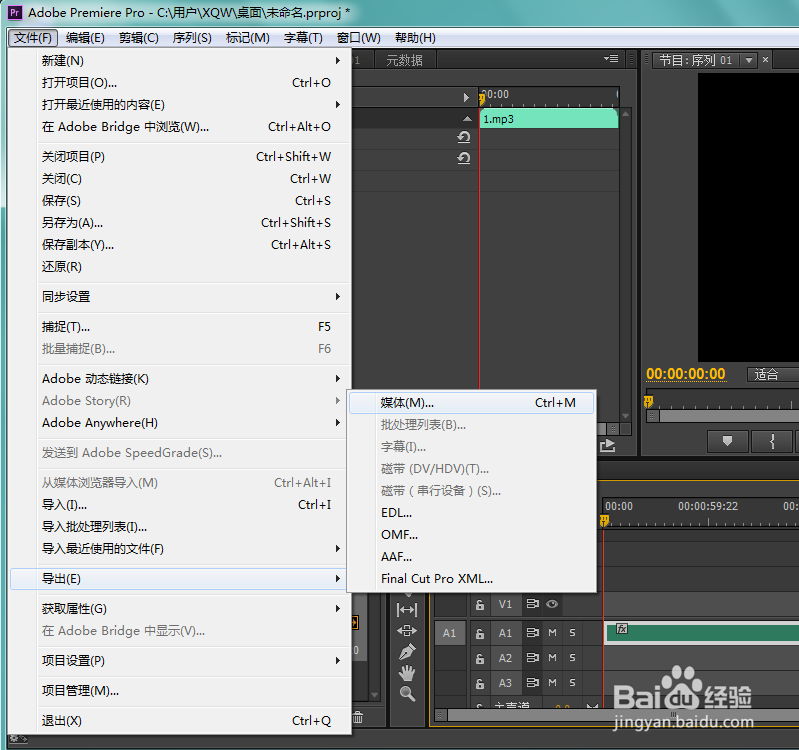Choose AAF... export option
Viewport: 799px width, 750px height.
click(471, 556)
